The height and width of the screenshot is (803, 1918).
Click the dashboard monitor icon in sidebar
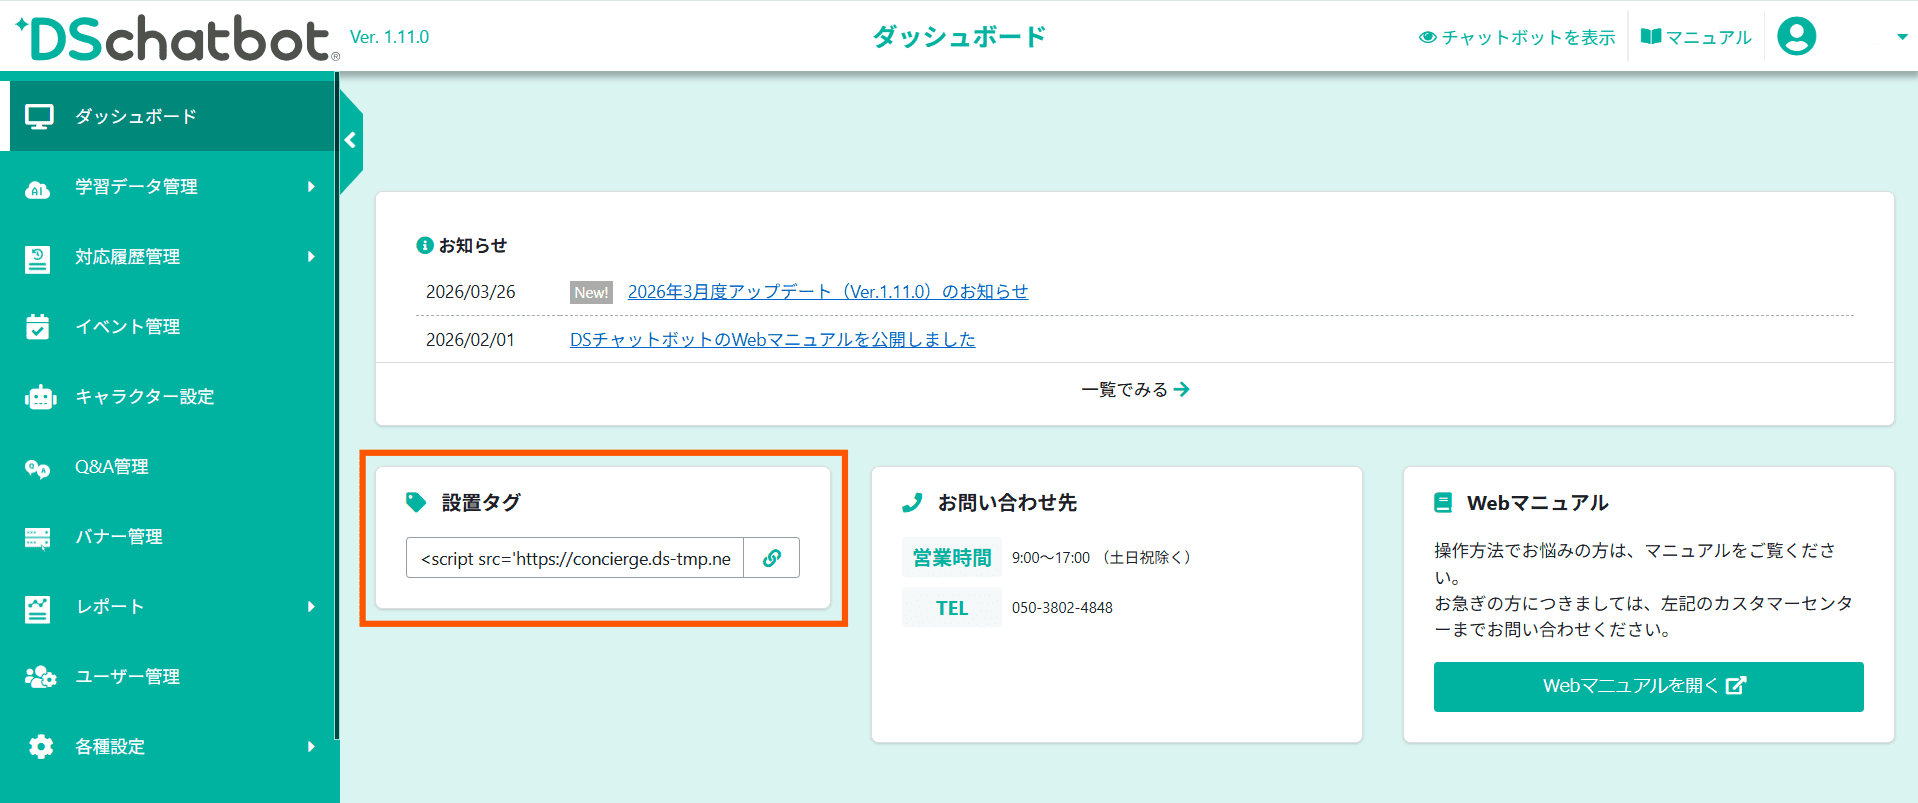39,117
